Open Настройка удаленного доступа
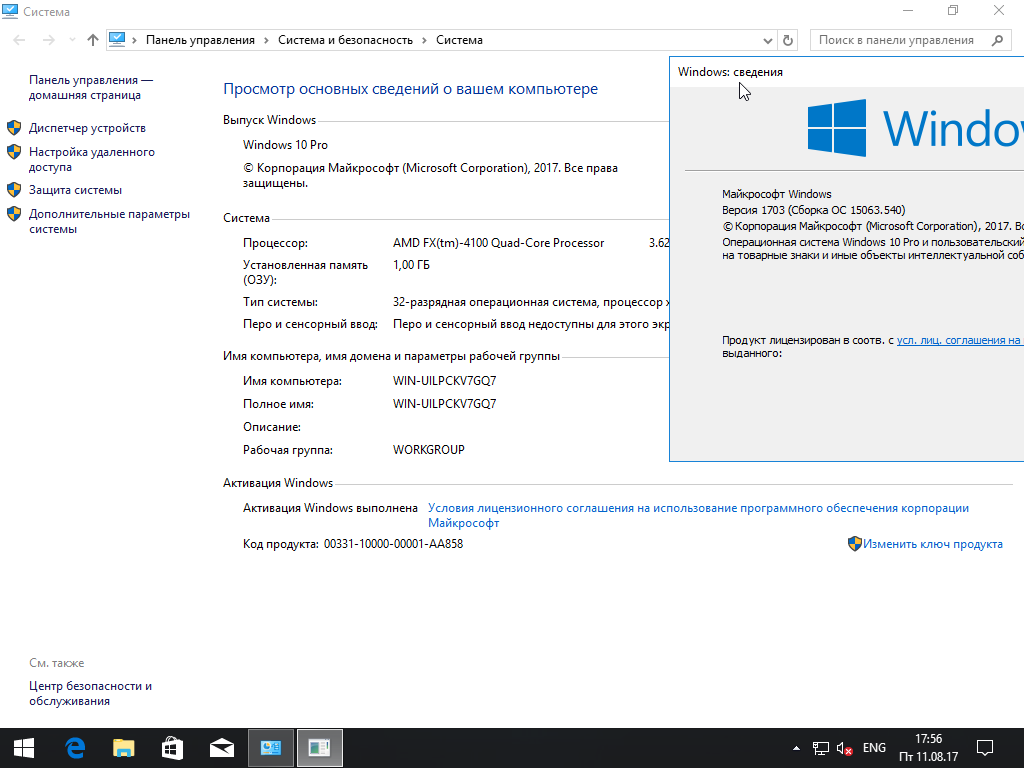Viewport: 1024px width, 768px height. pos(91,159)
